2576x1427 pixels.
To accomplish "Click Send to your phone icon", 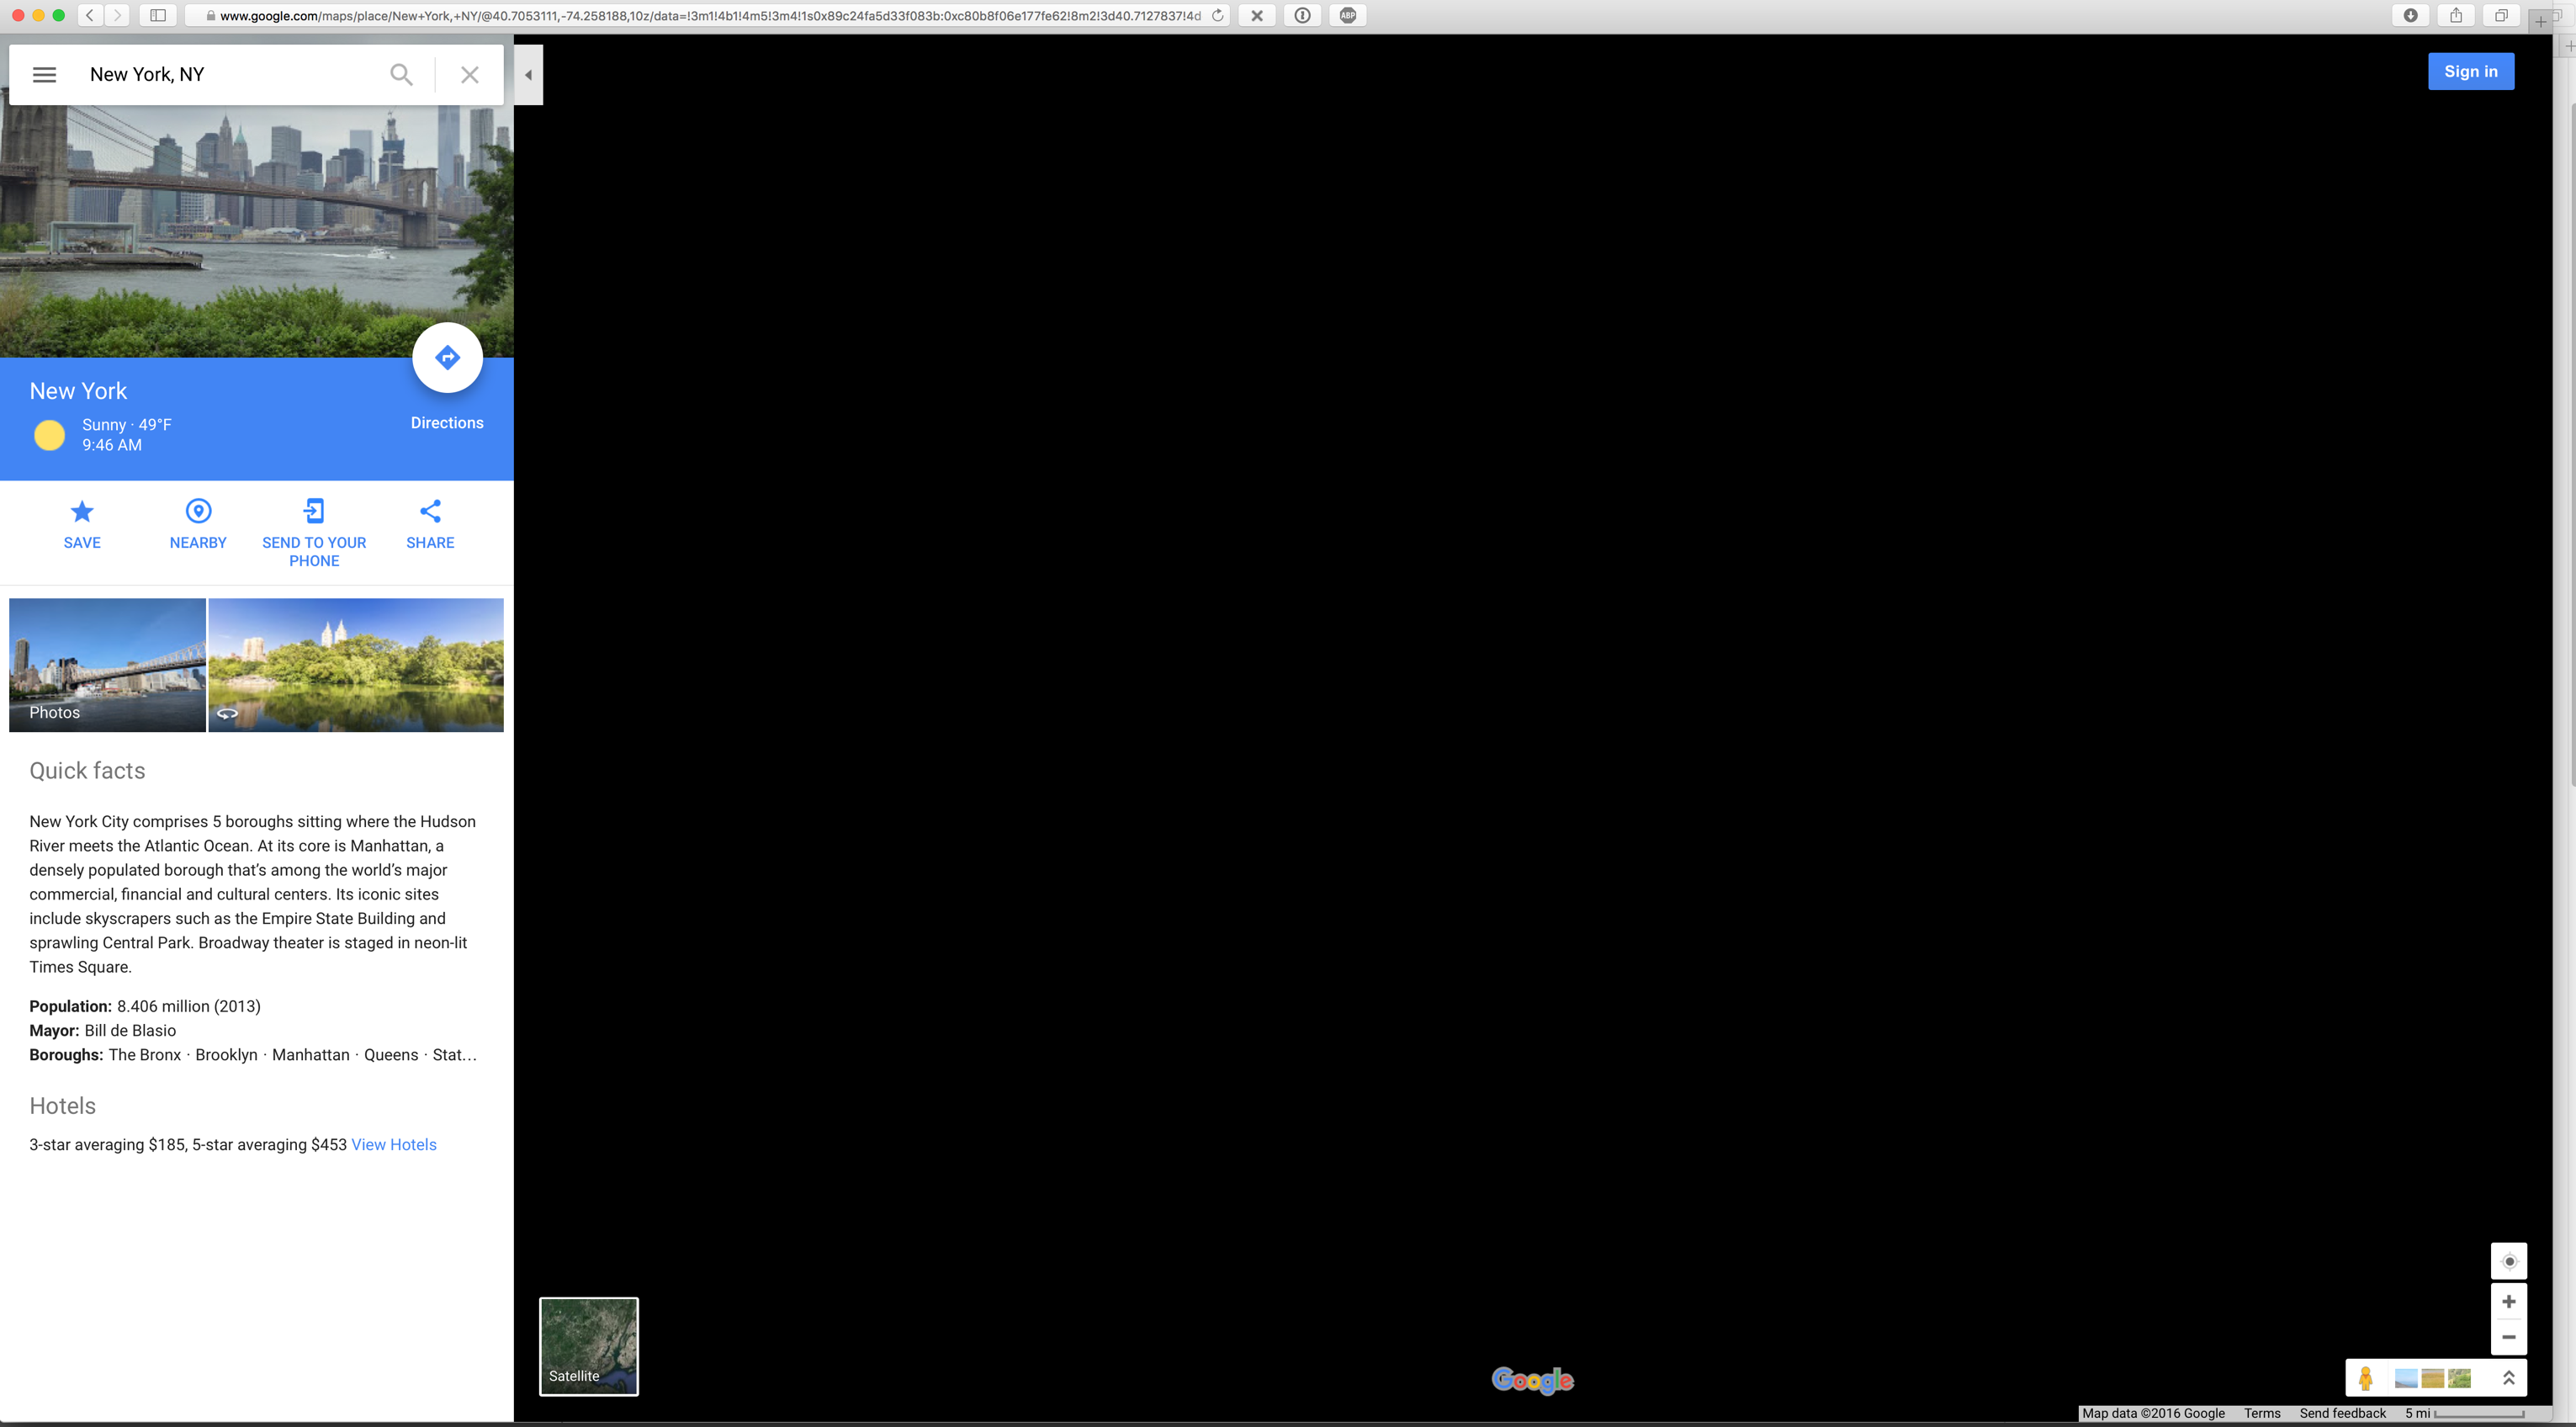I will [314, 512].
